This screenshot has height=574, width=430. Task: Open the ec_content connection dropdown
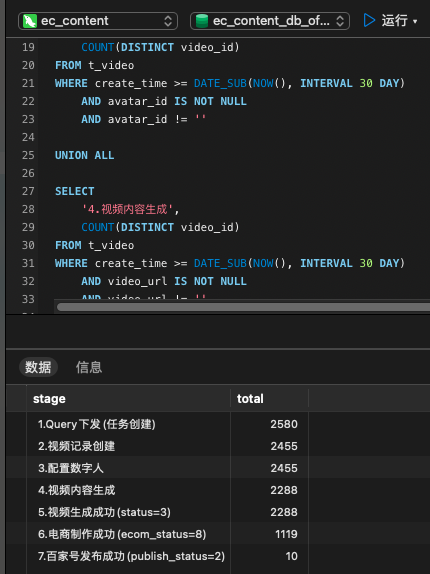(98, 21)
